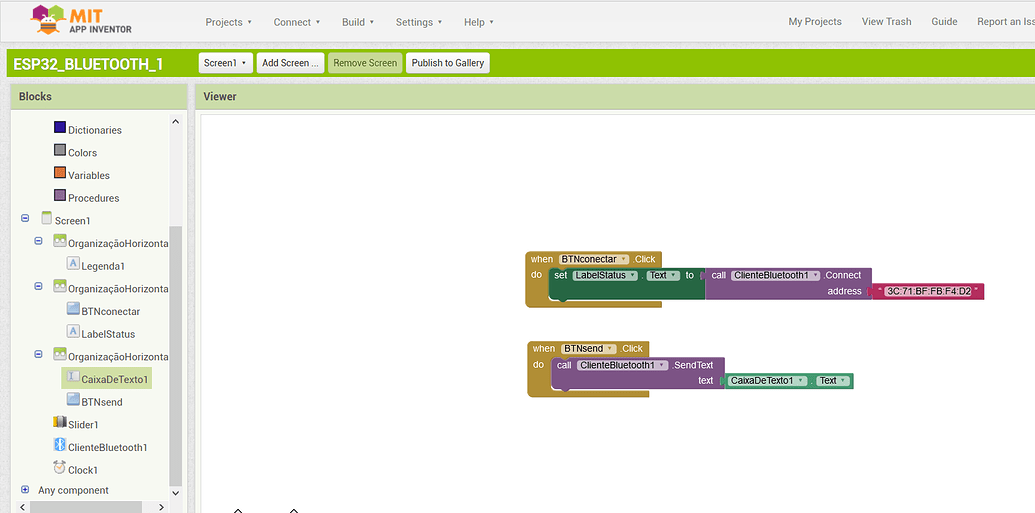1035x513 pixels.
Task: Open the Projects menu
Action: click(x=228, y=22)
